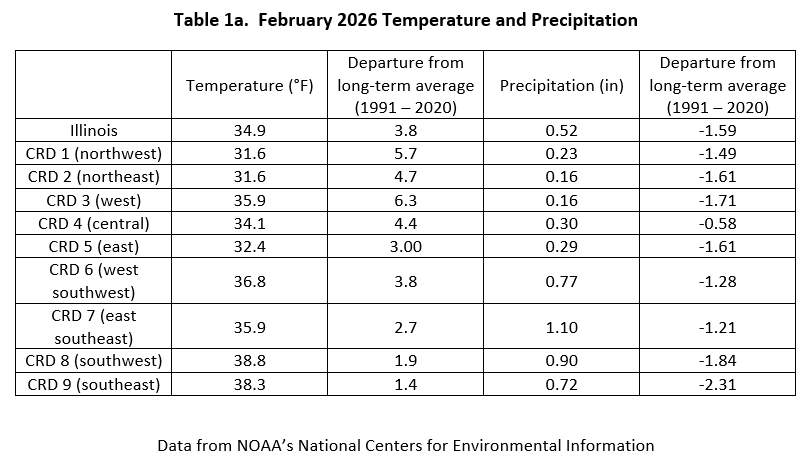Select the 1.10 precipitation cell
The width and height of the screenshot is (812, 467).
coord(561,325)
